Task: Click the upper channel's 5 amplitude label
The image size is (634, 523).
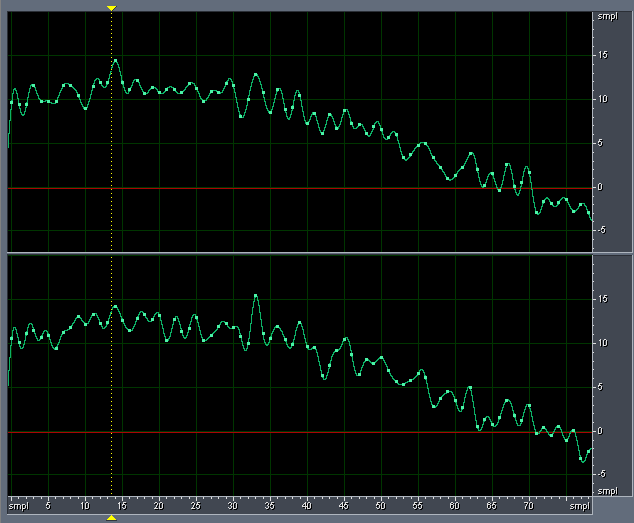Action: [x=600, y=143]
